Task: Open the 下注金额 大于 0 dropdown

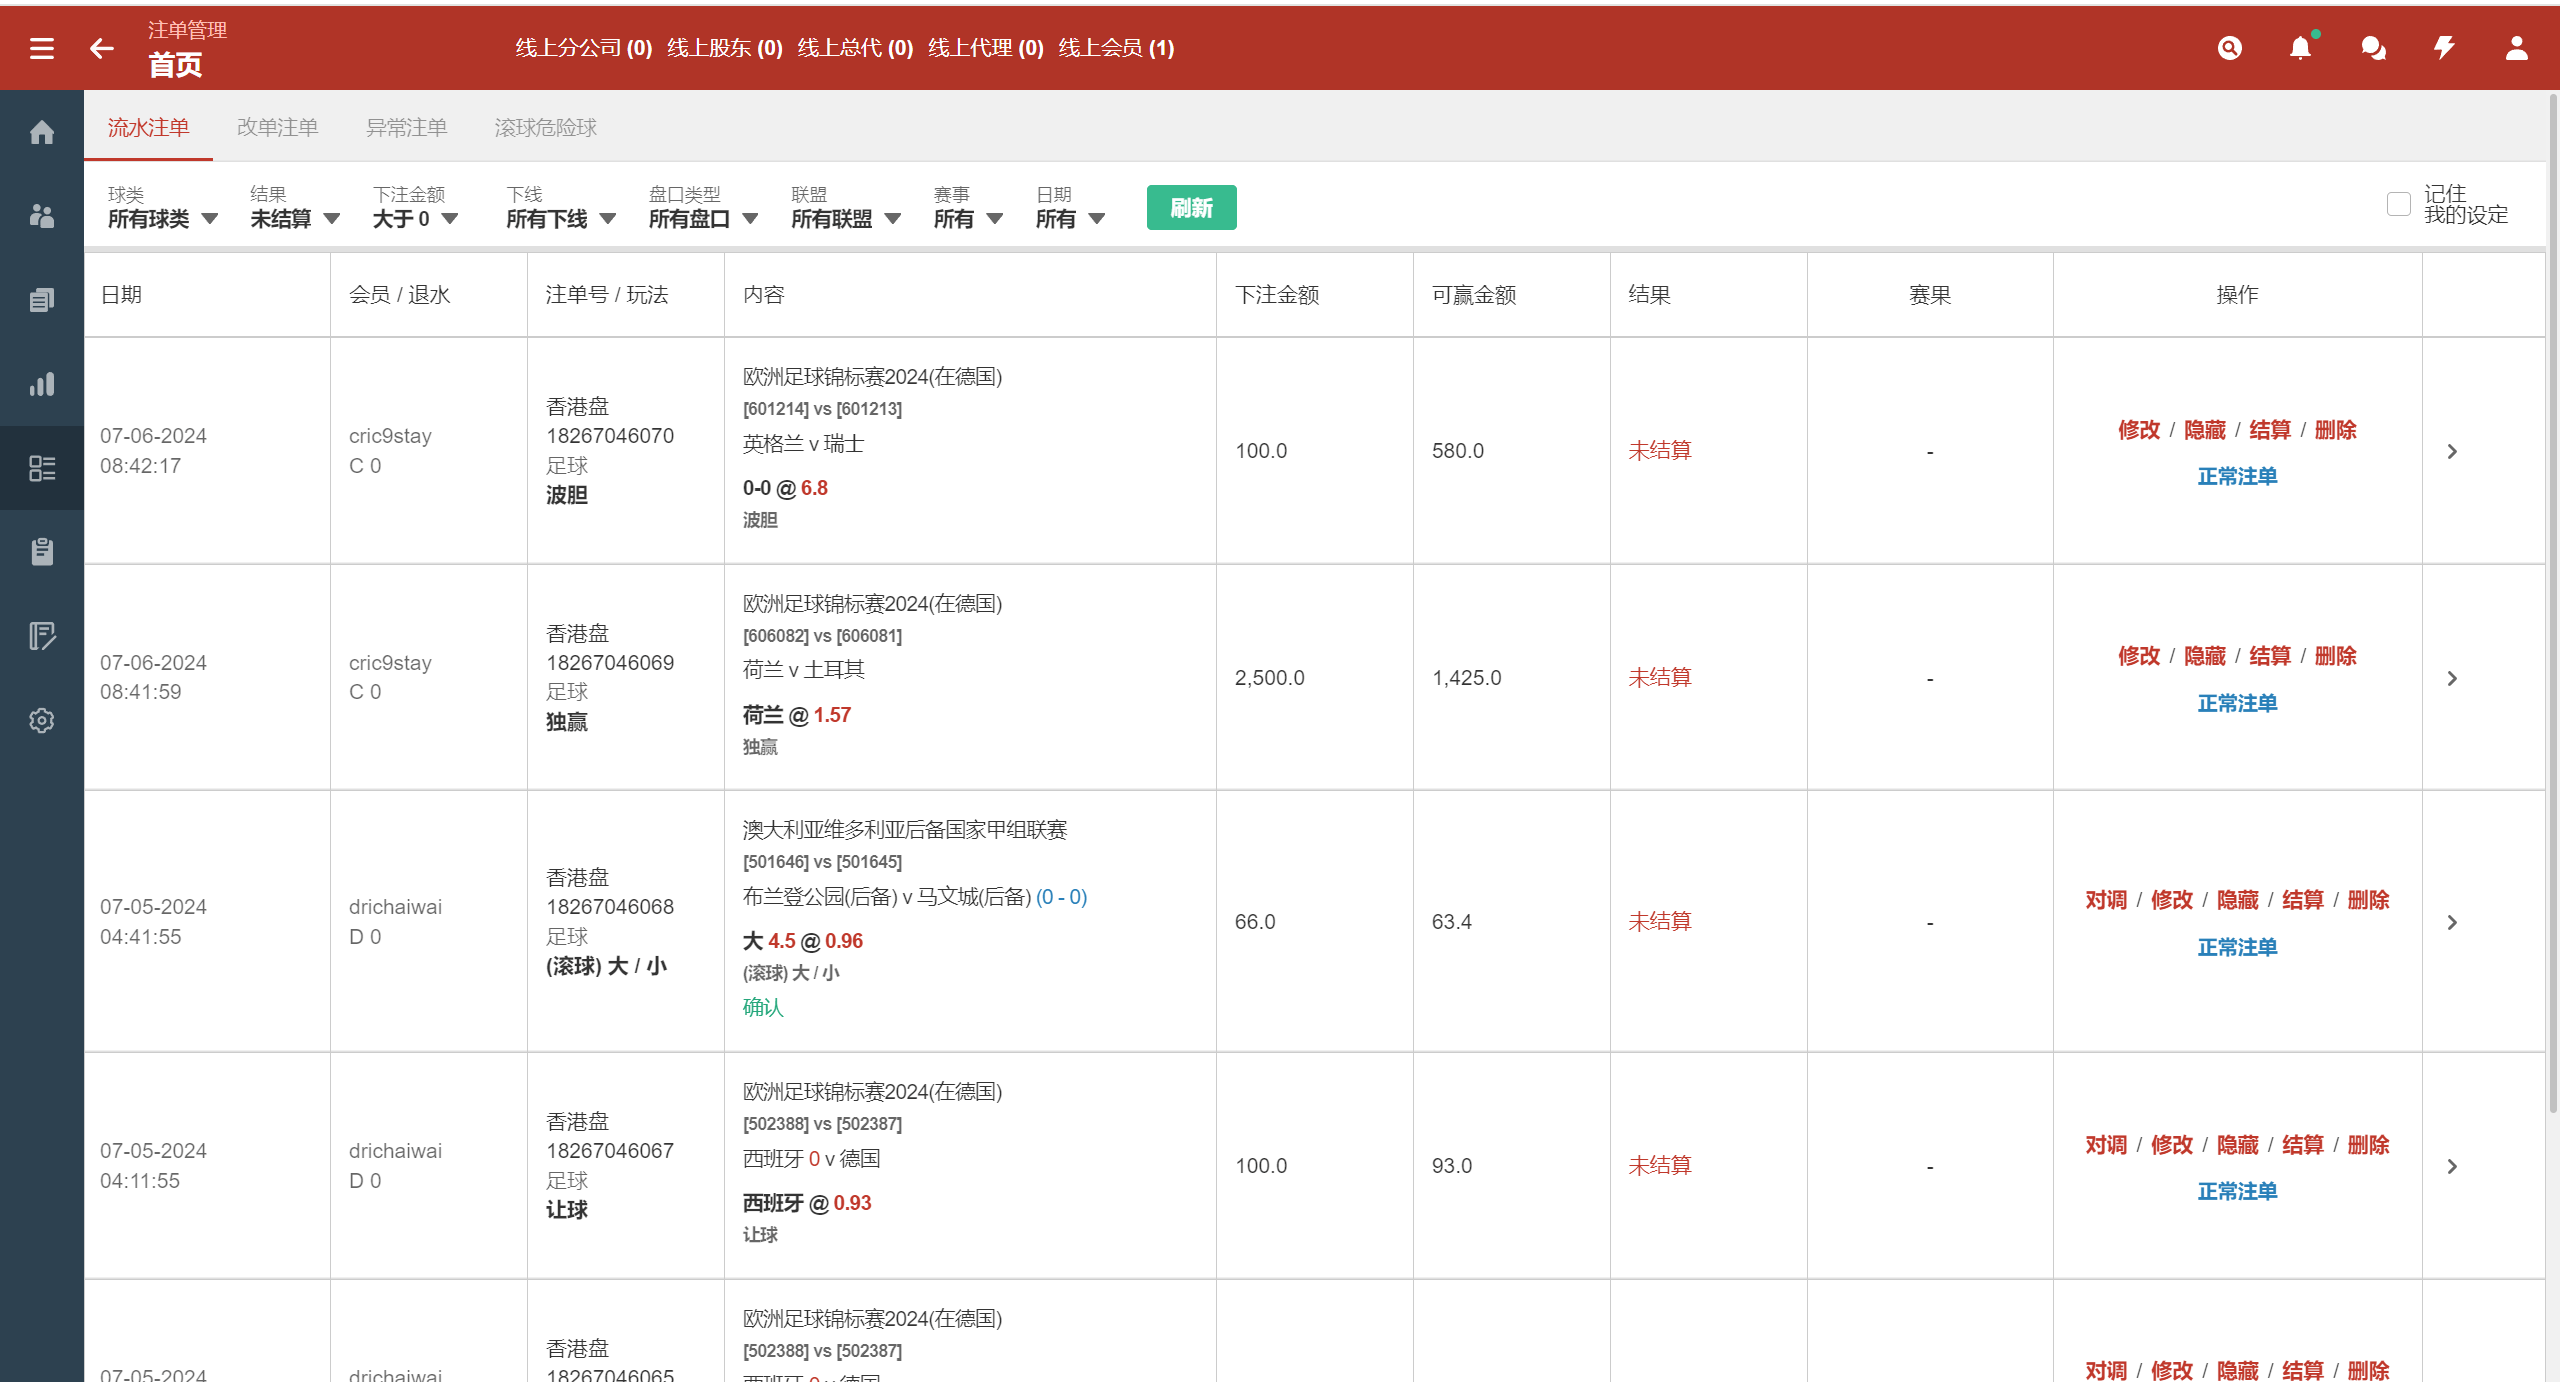Action: 416,207
